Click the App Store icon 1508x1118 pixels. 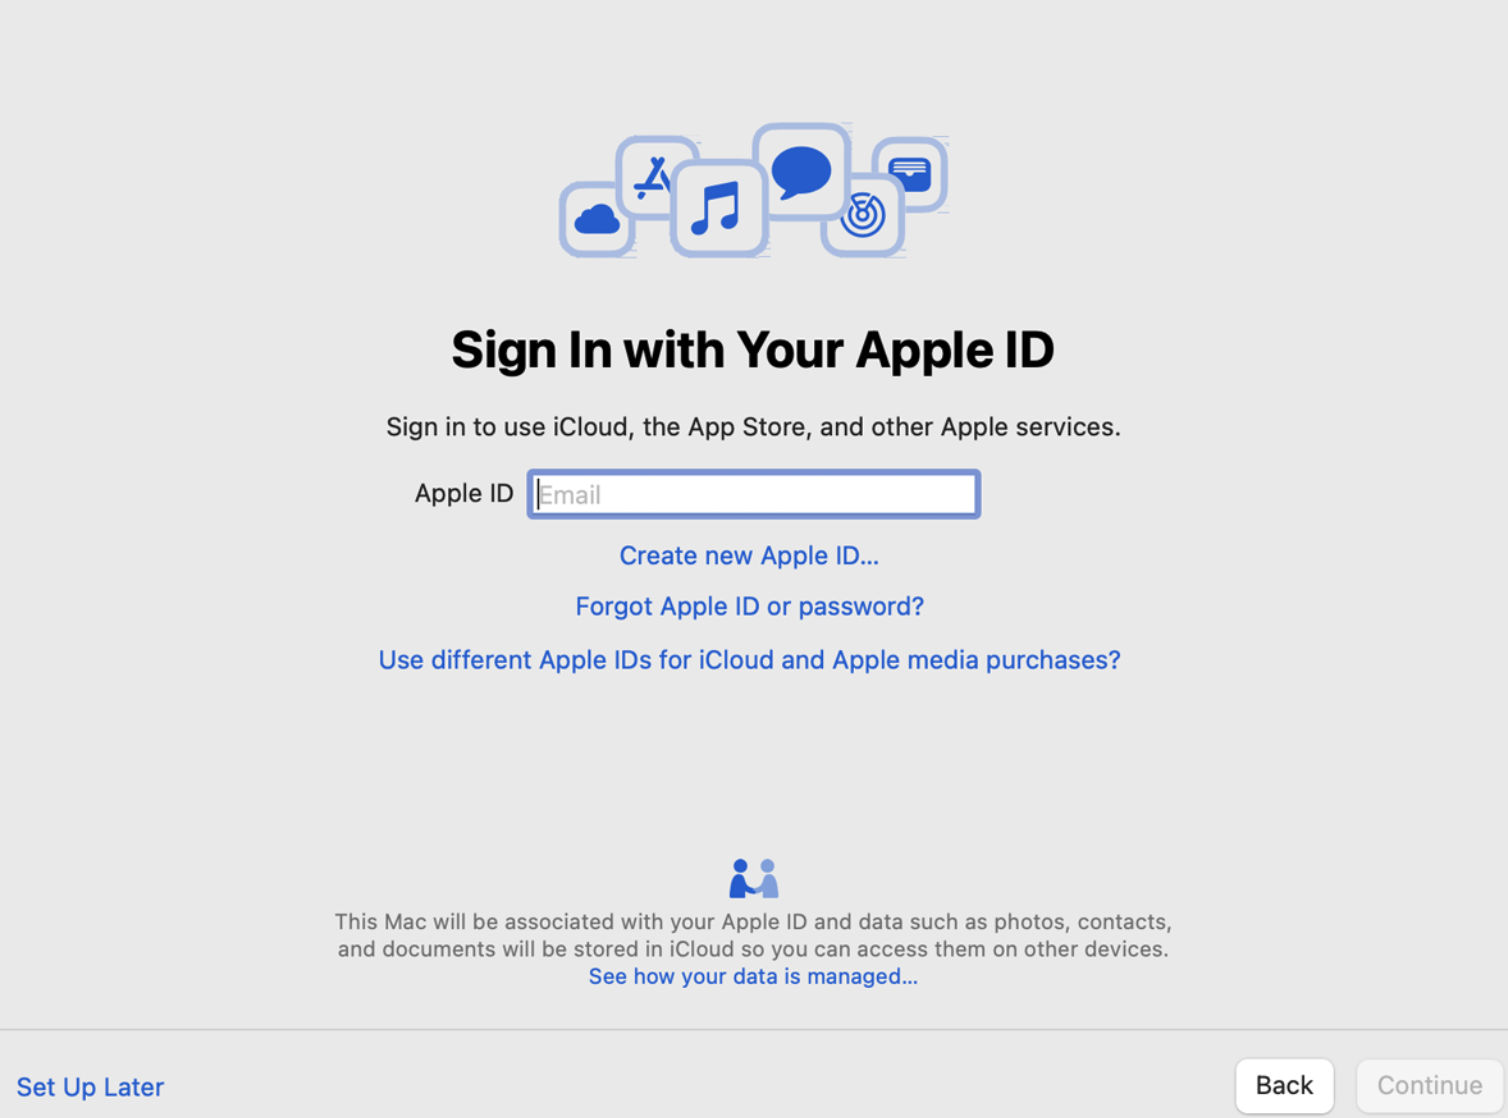pyautogui.click(x=654, y=177)
